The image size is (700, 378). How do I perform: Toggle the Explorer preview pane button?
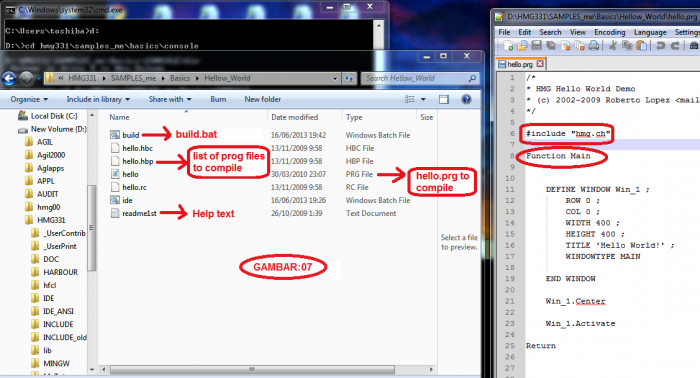coord(444,99)
